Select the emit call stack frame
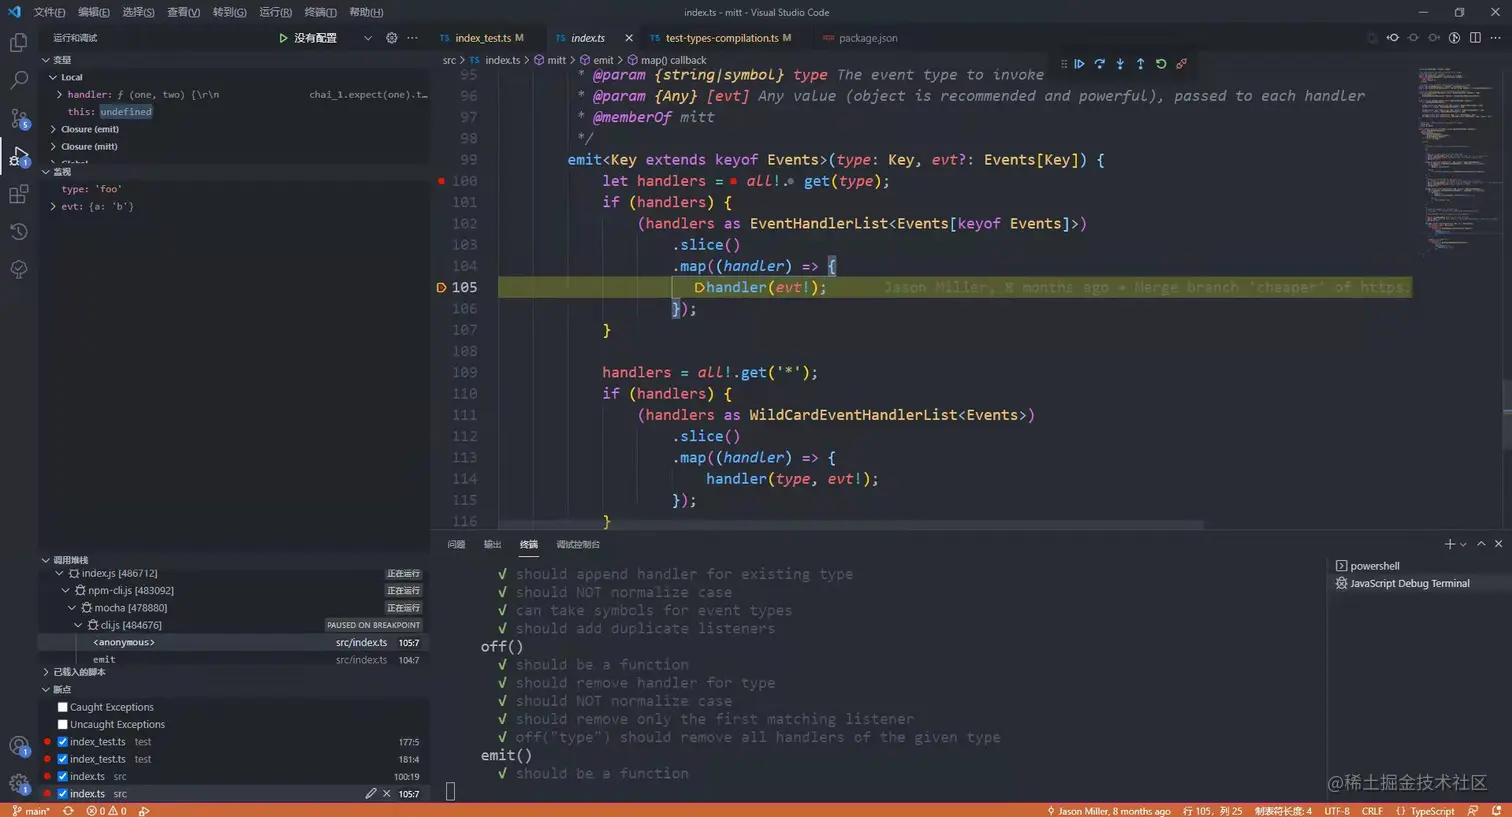 pyautogui.click(x=235, y=660)
